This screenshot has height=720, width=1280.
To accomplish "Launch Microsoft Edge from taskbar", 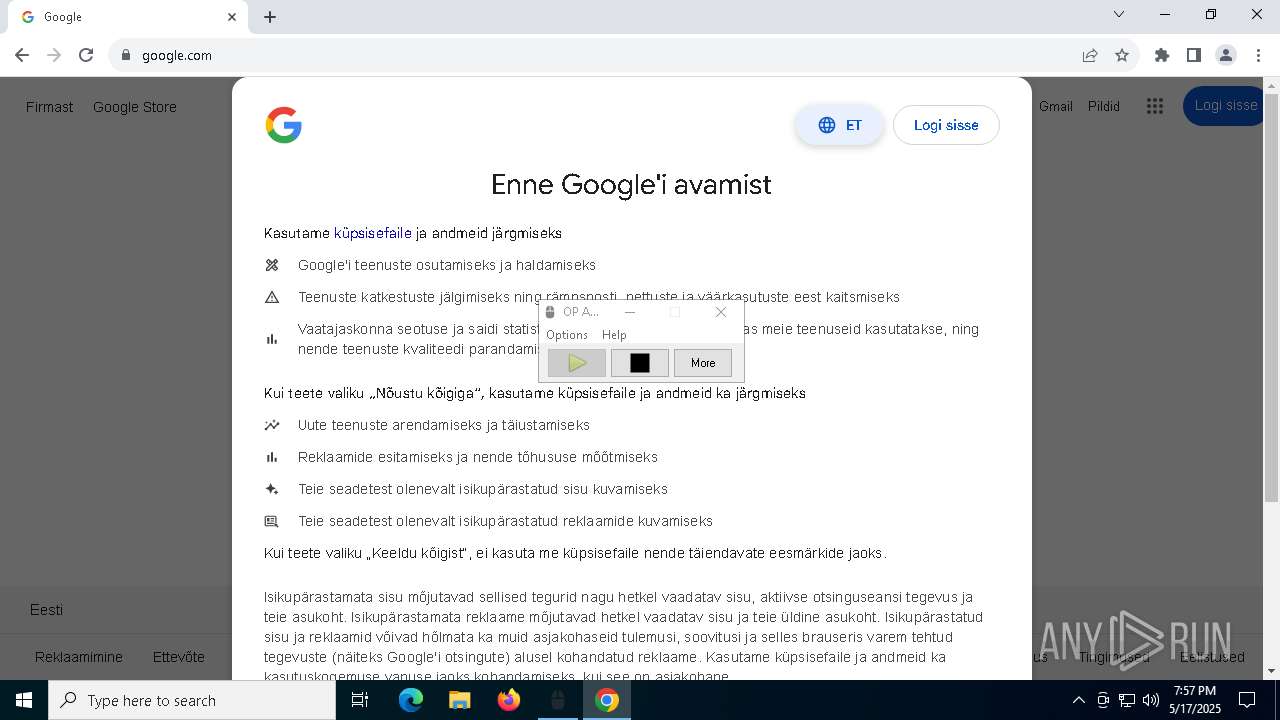I will (x=411, y=700).
